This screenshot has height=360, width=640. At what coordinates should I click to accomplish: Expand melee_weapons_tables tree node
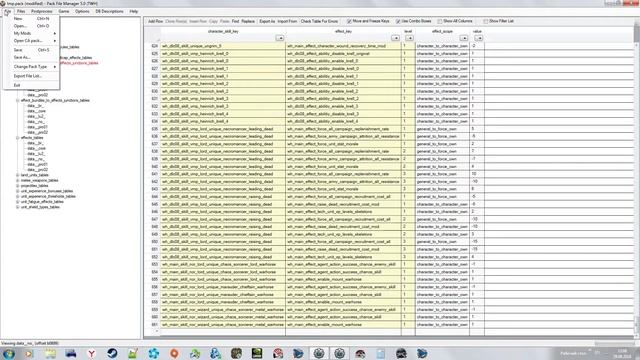[x=18, y=180]
